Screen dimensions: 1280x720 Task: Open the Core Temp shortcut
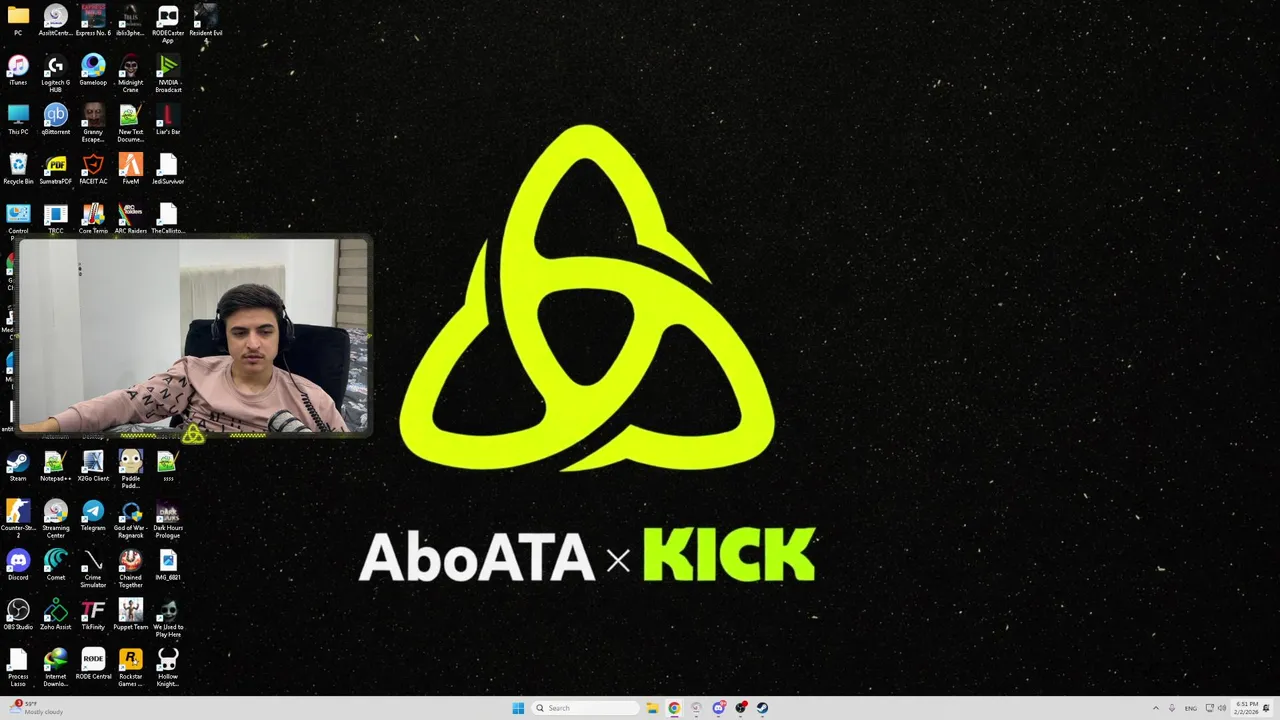coord(93,219)
